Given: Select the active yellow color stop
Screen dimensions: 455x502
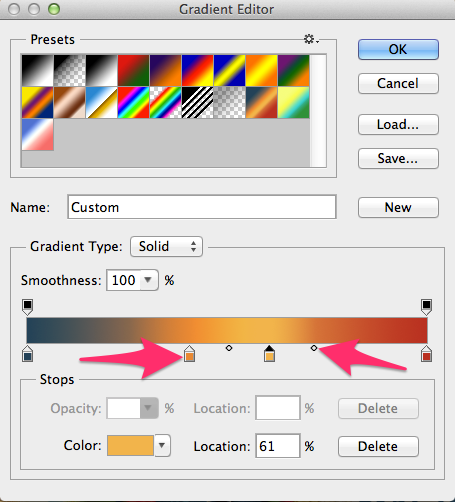Looking at the screenshot, I should click(269, 354).
